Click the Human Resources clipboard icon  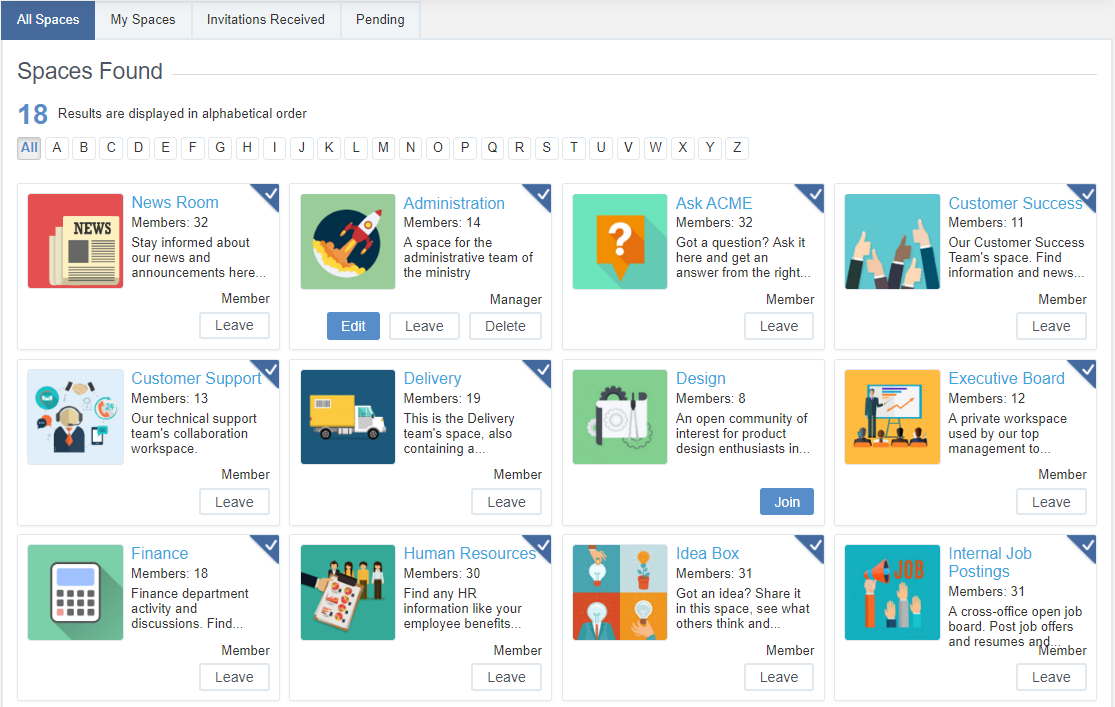click(x=347, y=592)
